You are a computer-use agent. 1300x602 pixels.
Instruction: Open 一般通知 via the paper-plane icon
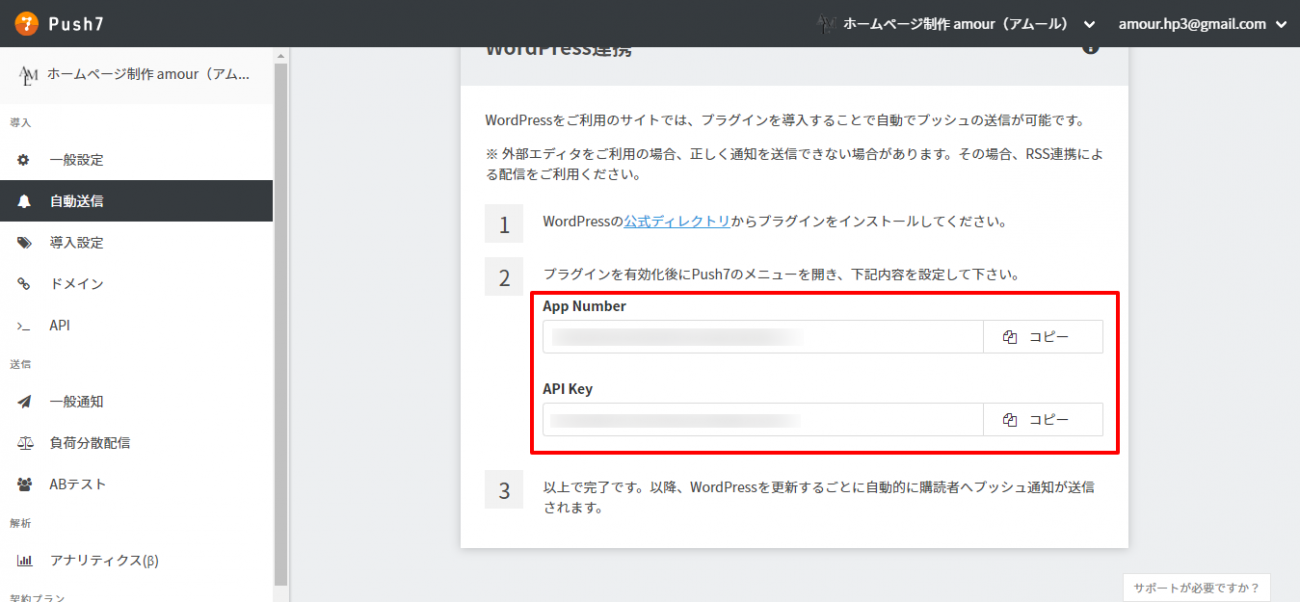pyautogui.click(x=23, y=401)
